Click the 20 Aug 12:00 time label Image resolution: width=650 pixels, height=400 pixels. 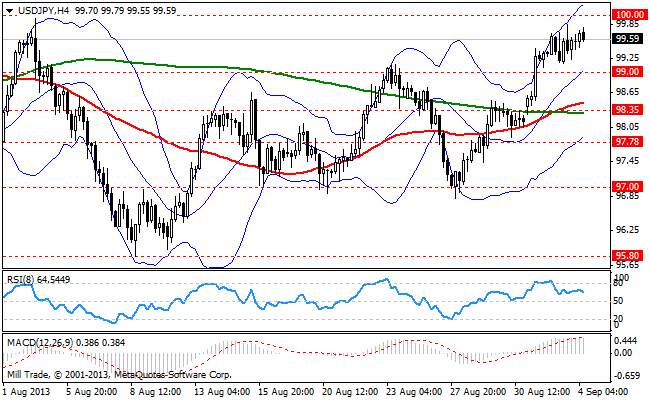click(350, 392)
